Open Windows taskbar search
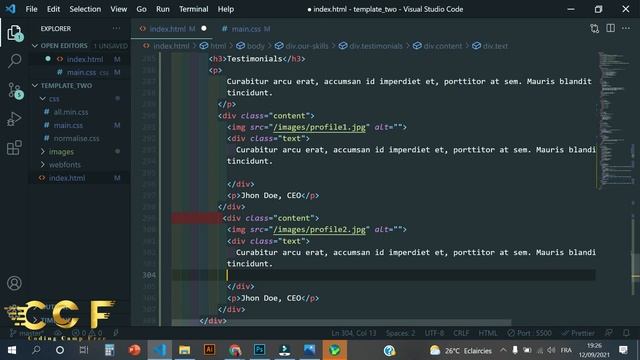 click(36, 350)
